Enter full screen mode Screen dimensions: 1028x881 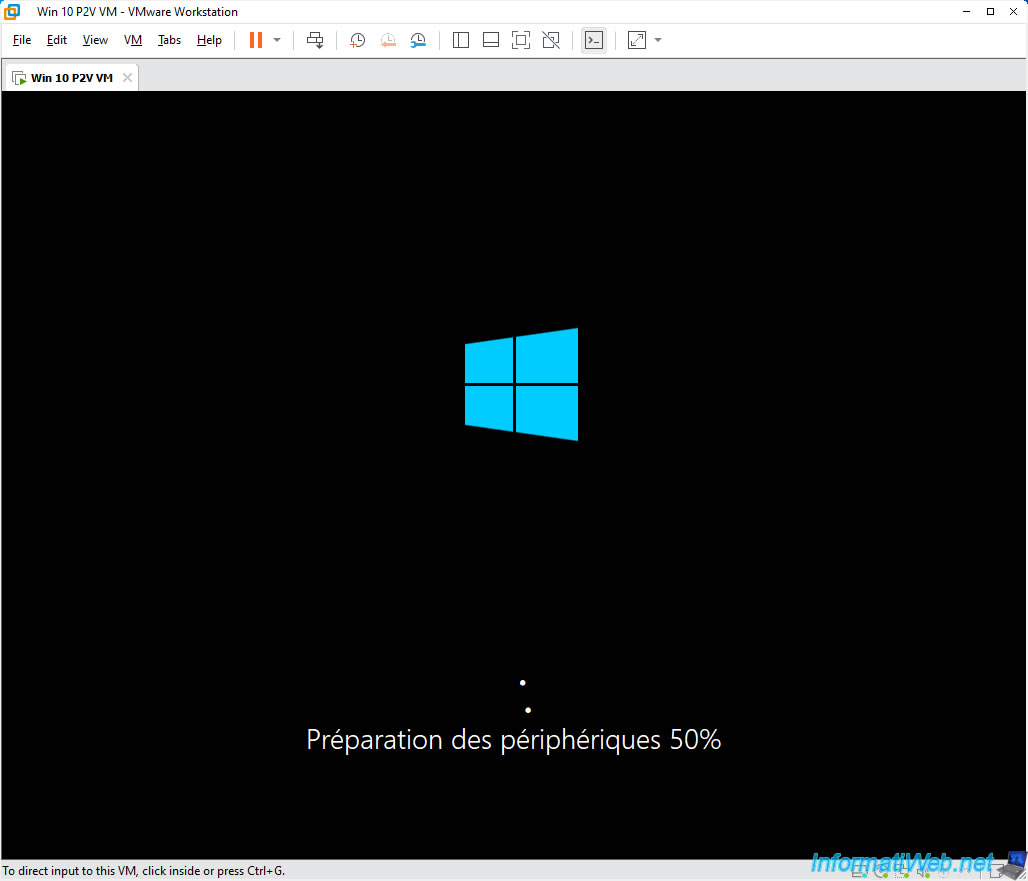click(x=521, y=40)
